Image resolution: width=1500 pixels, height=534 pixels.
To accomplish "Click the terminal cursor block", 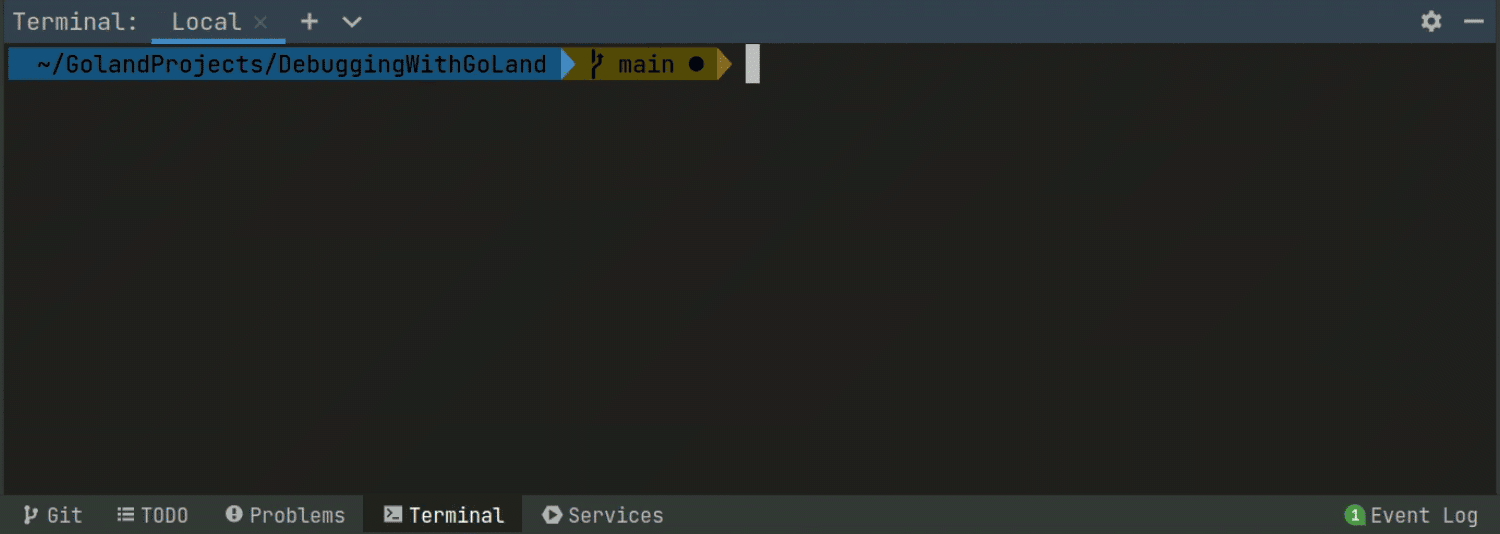I will (752, 65).
